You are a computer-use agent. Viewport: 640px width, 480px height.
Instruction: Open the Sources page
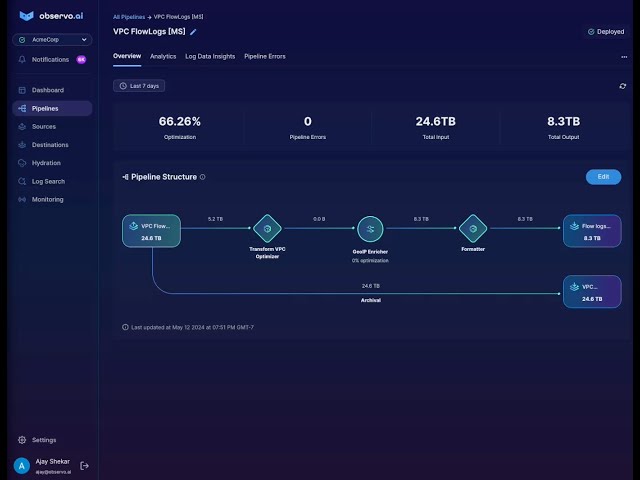click(52, 127)
